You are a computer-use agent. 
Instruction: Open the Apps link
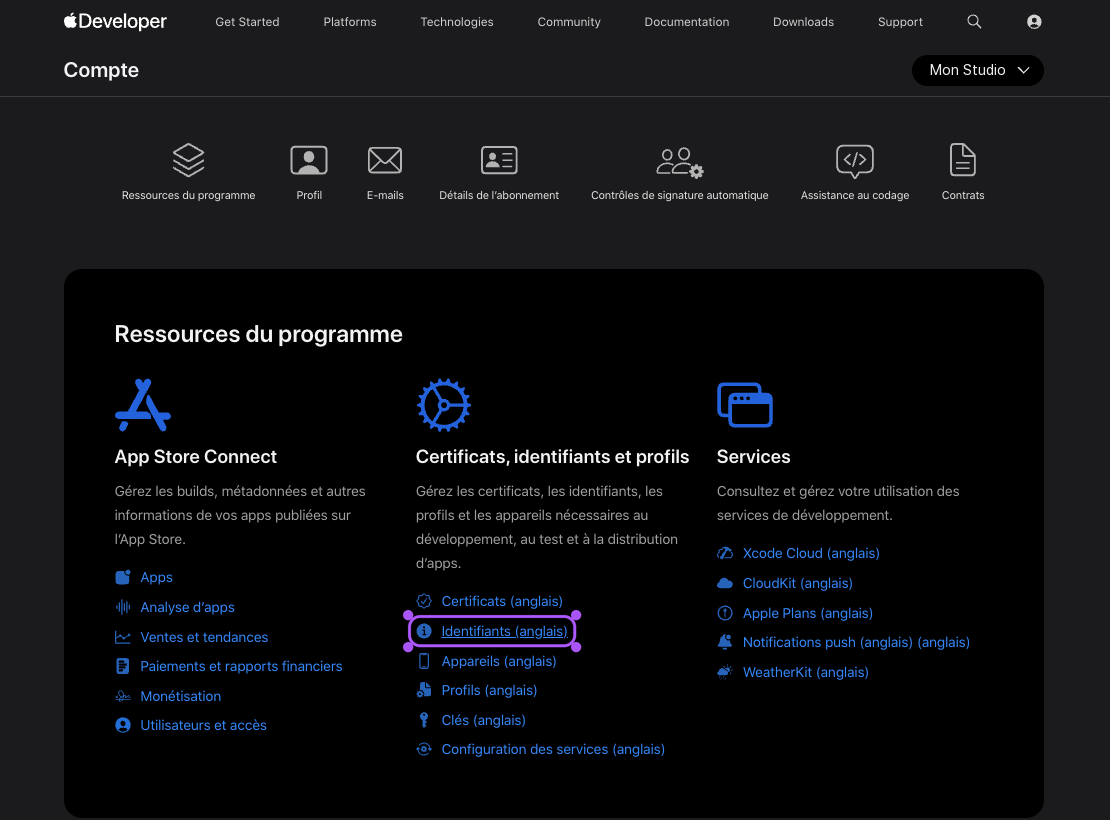pos(156,577)
